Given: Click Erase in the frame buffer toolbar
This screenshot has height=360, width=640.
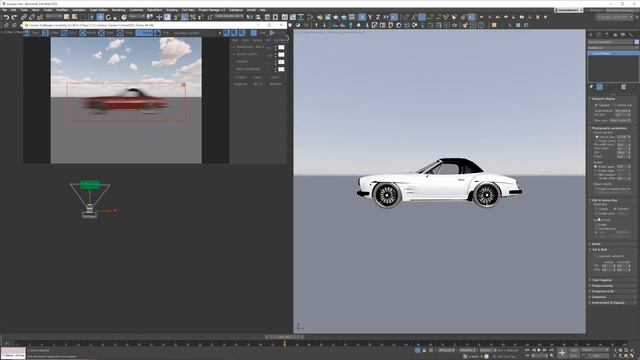Looking at the screenshot, I should (x=105, y=33).
